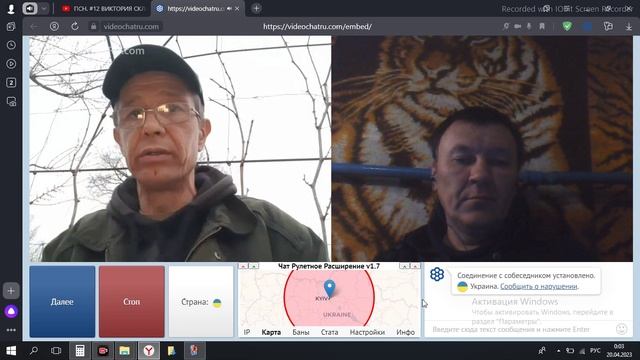Click the Далее button
640x360 pixels.
pos(62,302)
